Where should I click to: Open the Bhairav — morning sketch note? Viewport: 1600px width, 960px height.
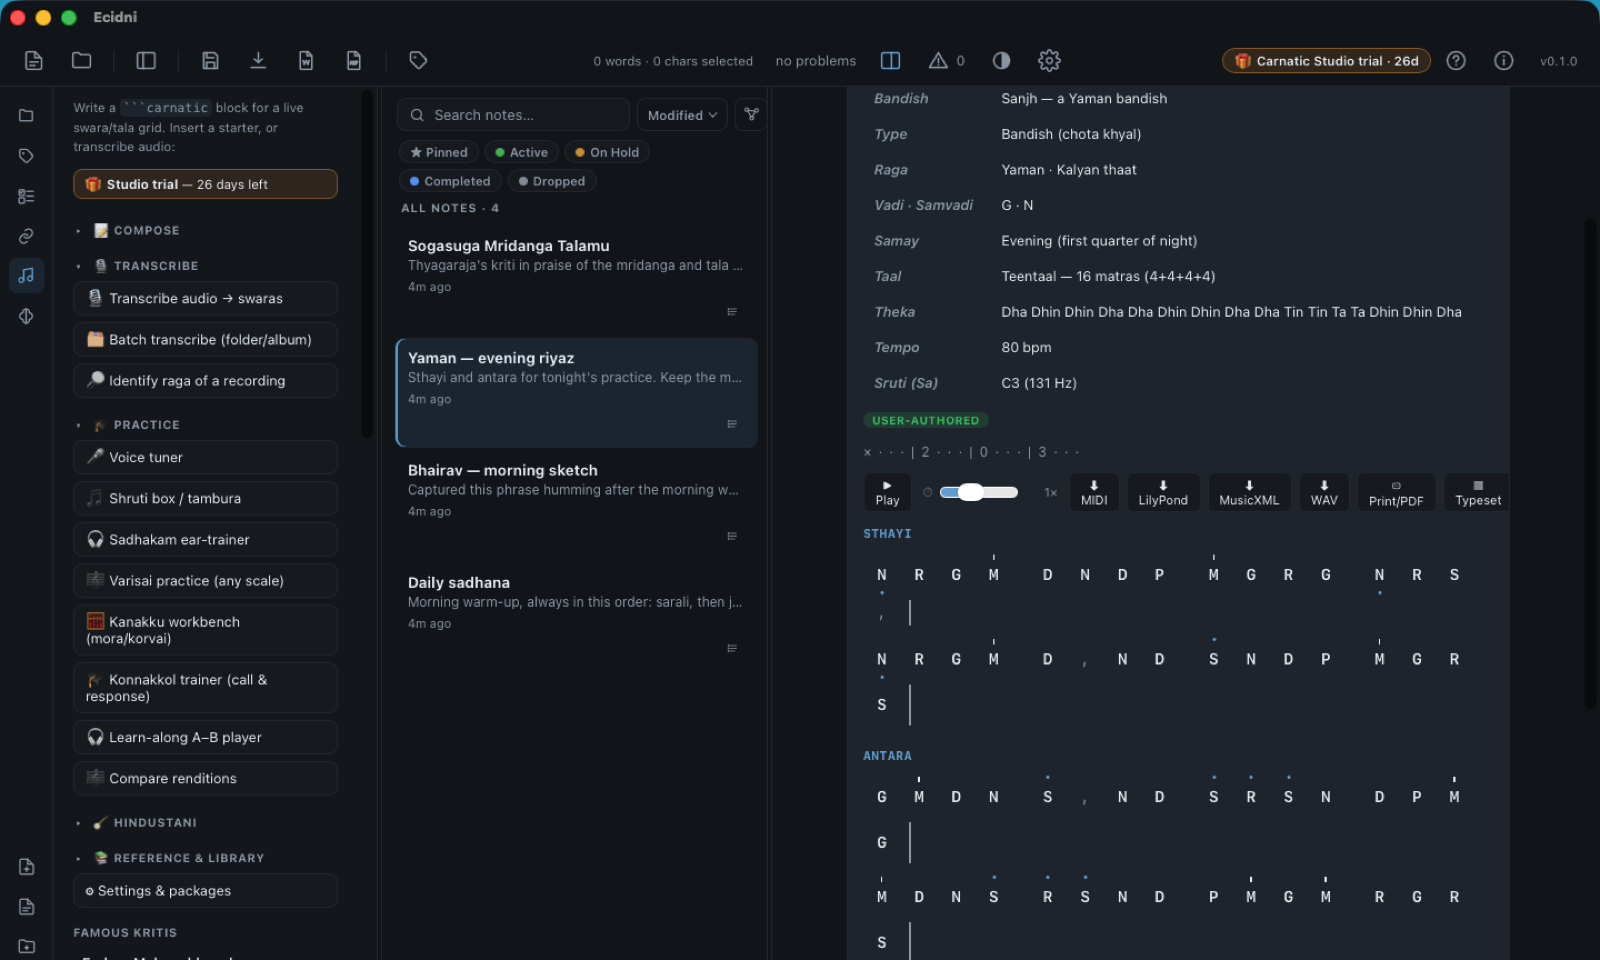(x=576, y=504)
